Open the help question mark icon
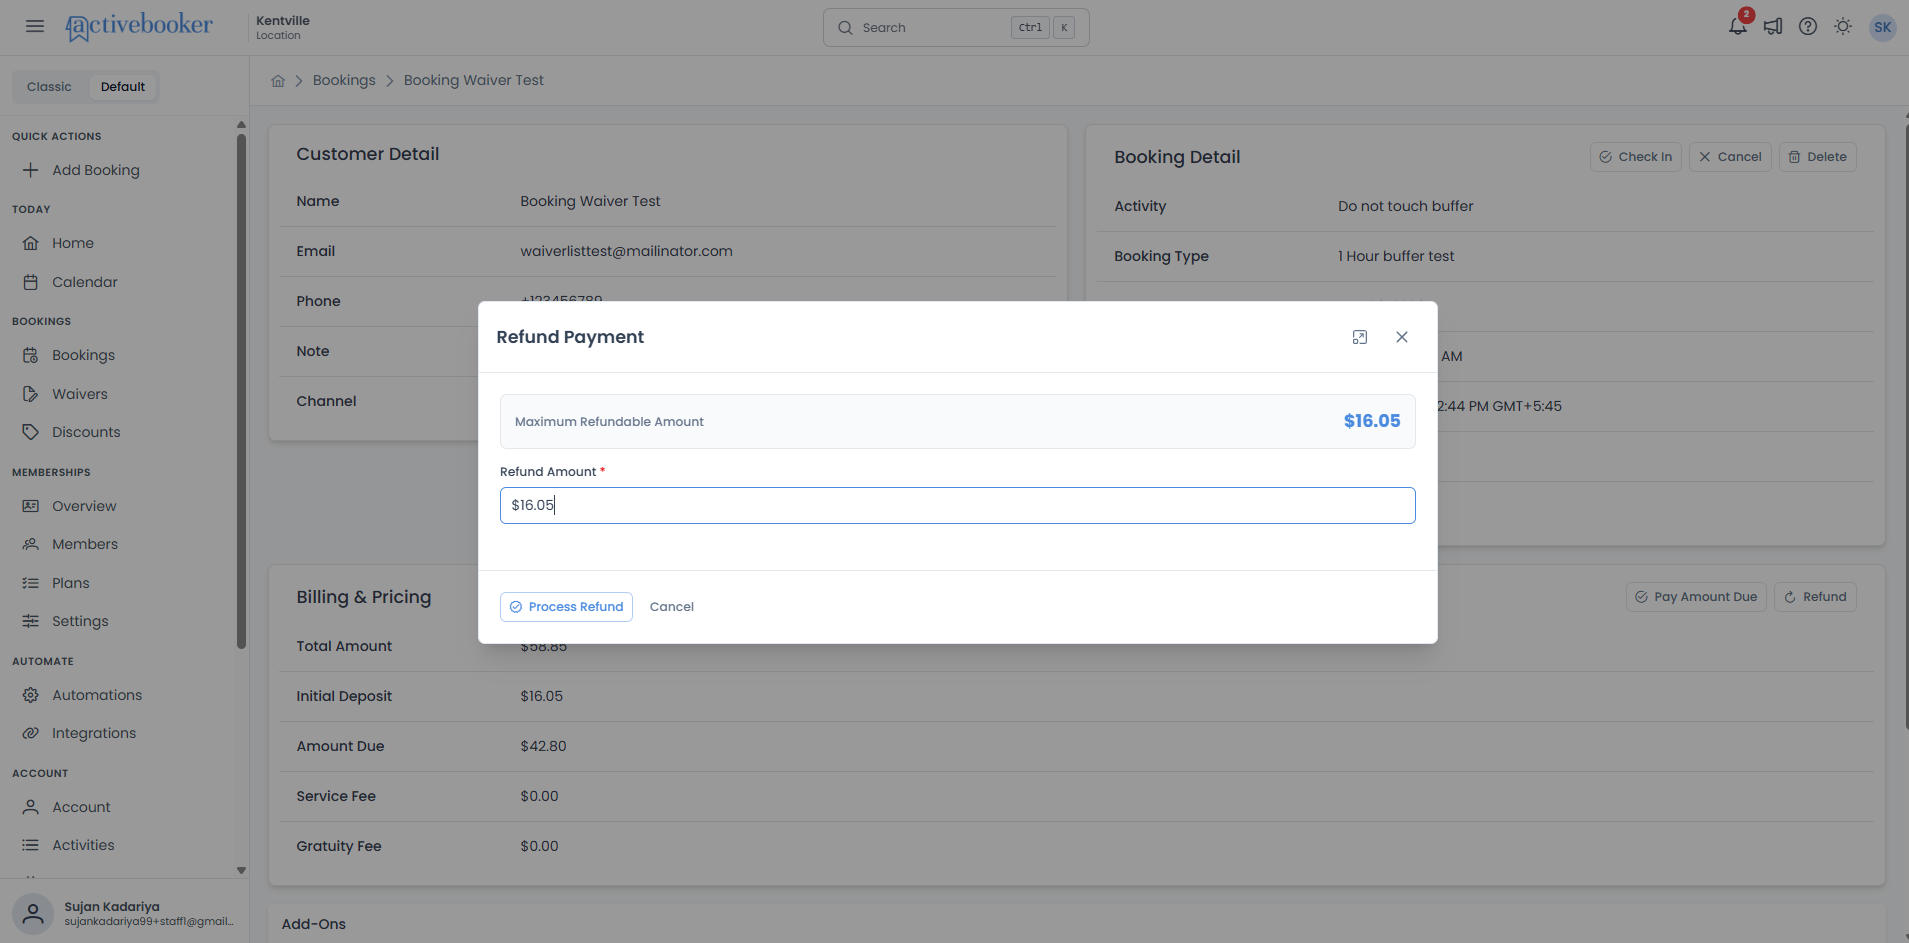Screen dimensions: 1909x943 tap(1808, 27)
